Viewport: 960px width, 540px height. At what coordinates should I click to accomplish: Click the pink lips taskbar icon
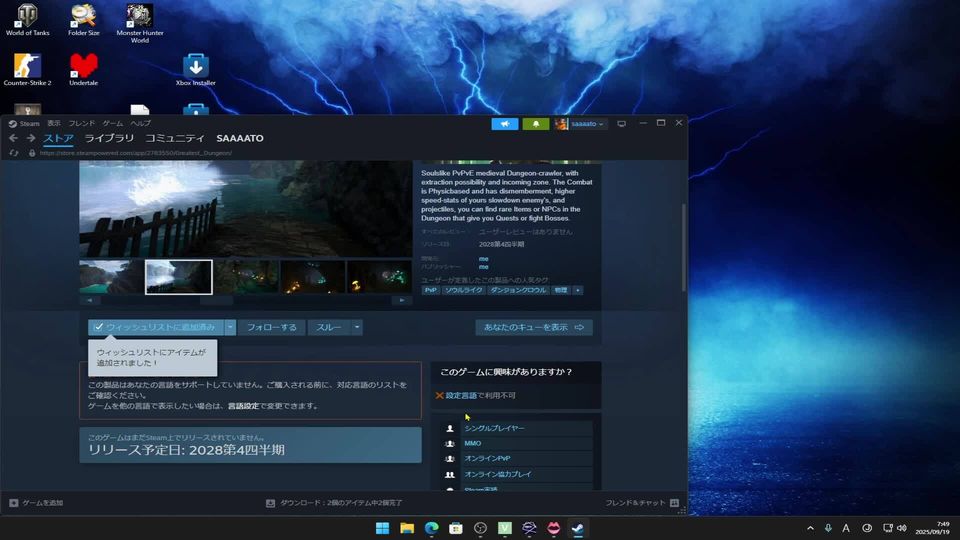coord(553,528)
